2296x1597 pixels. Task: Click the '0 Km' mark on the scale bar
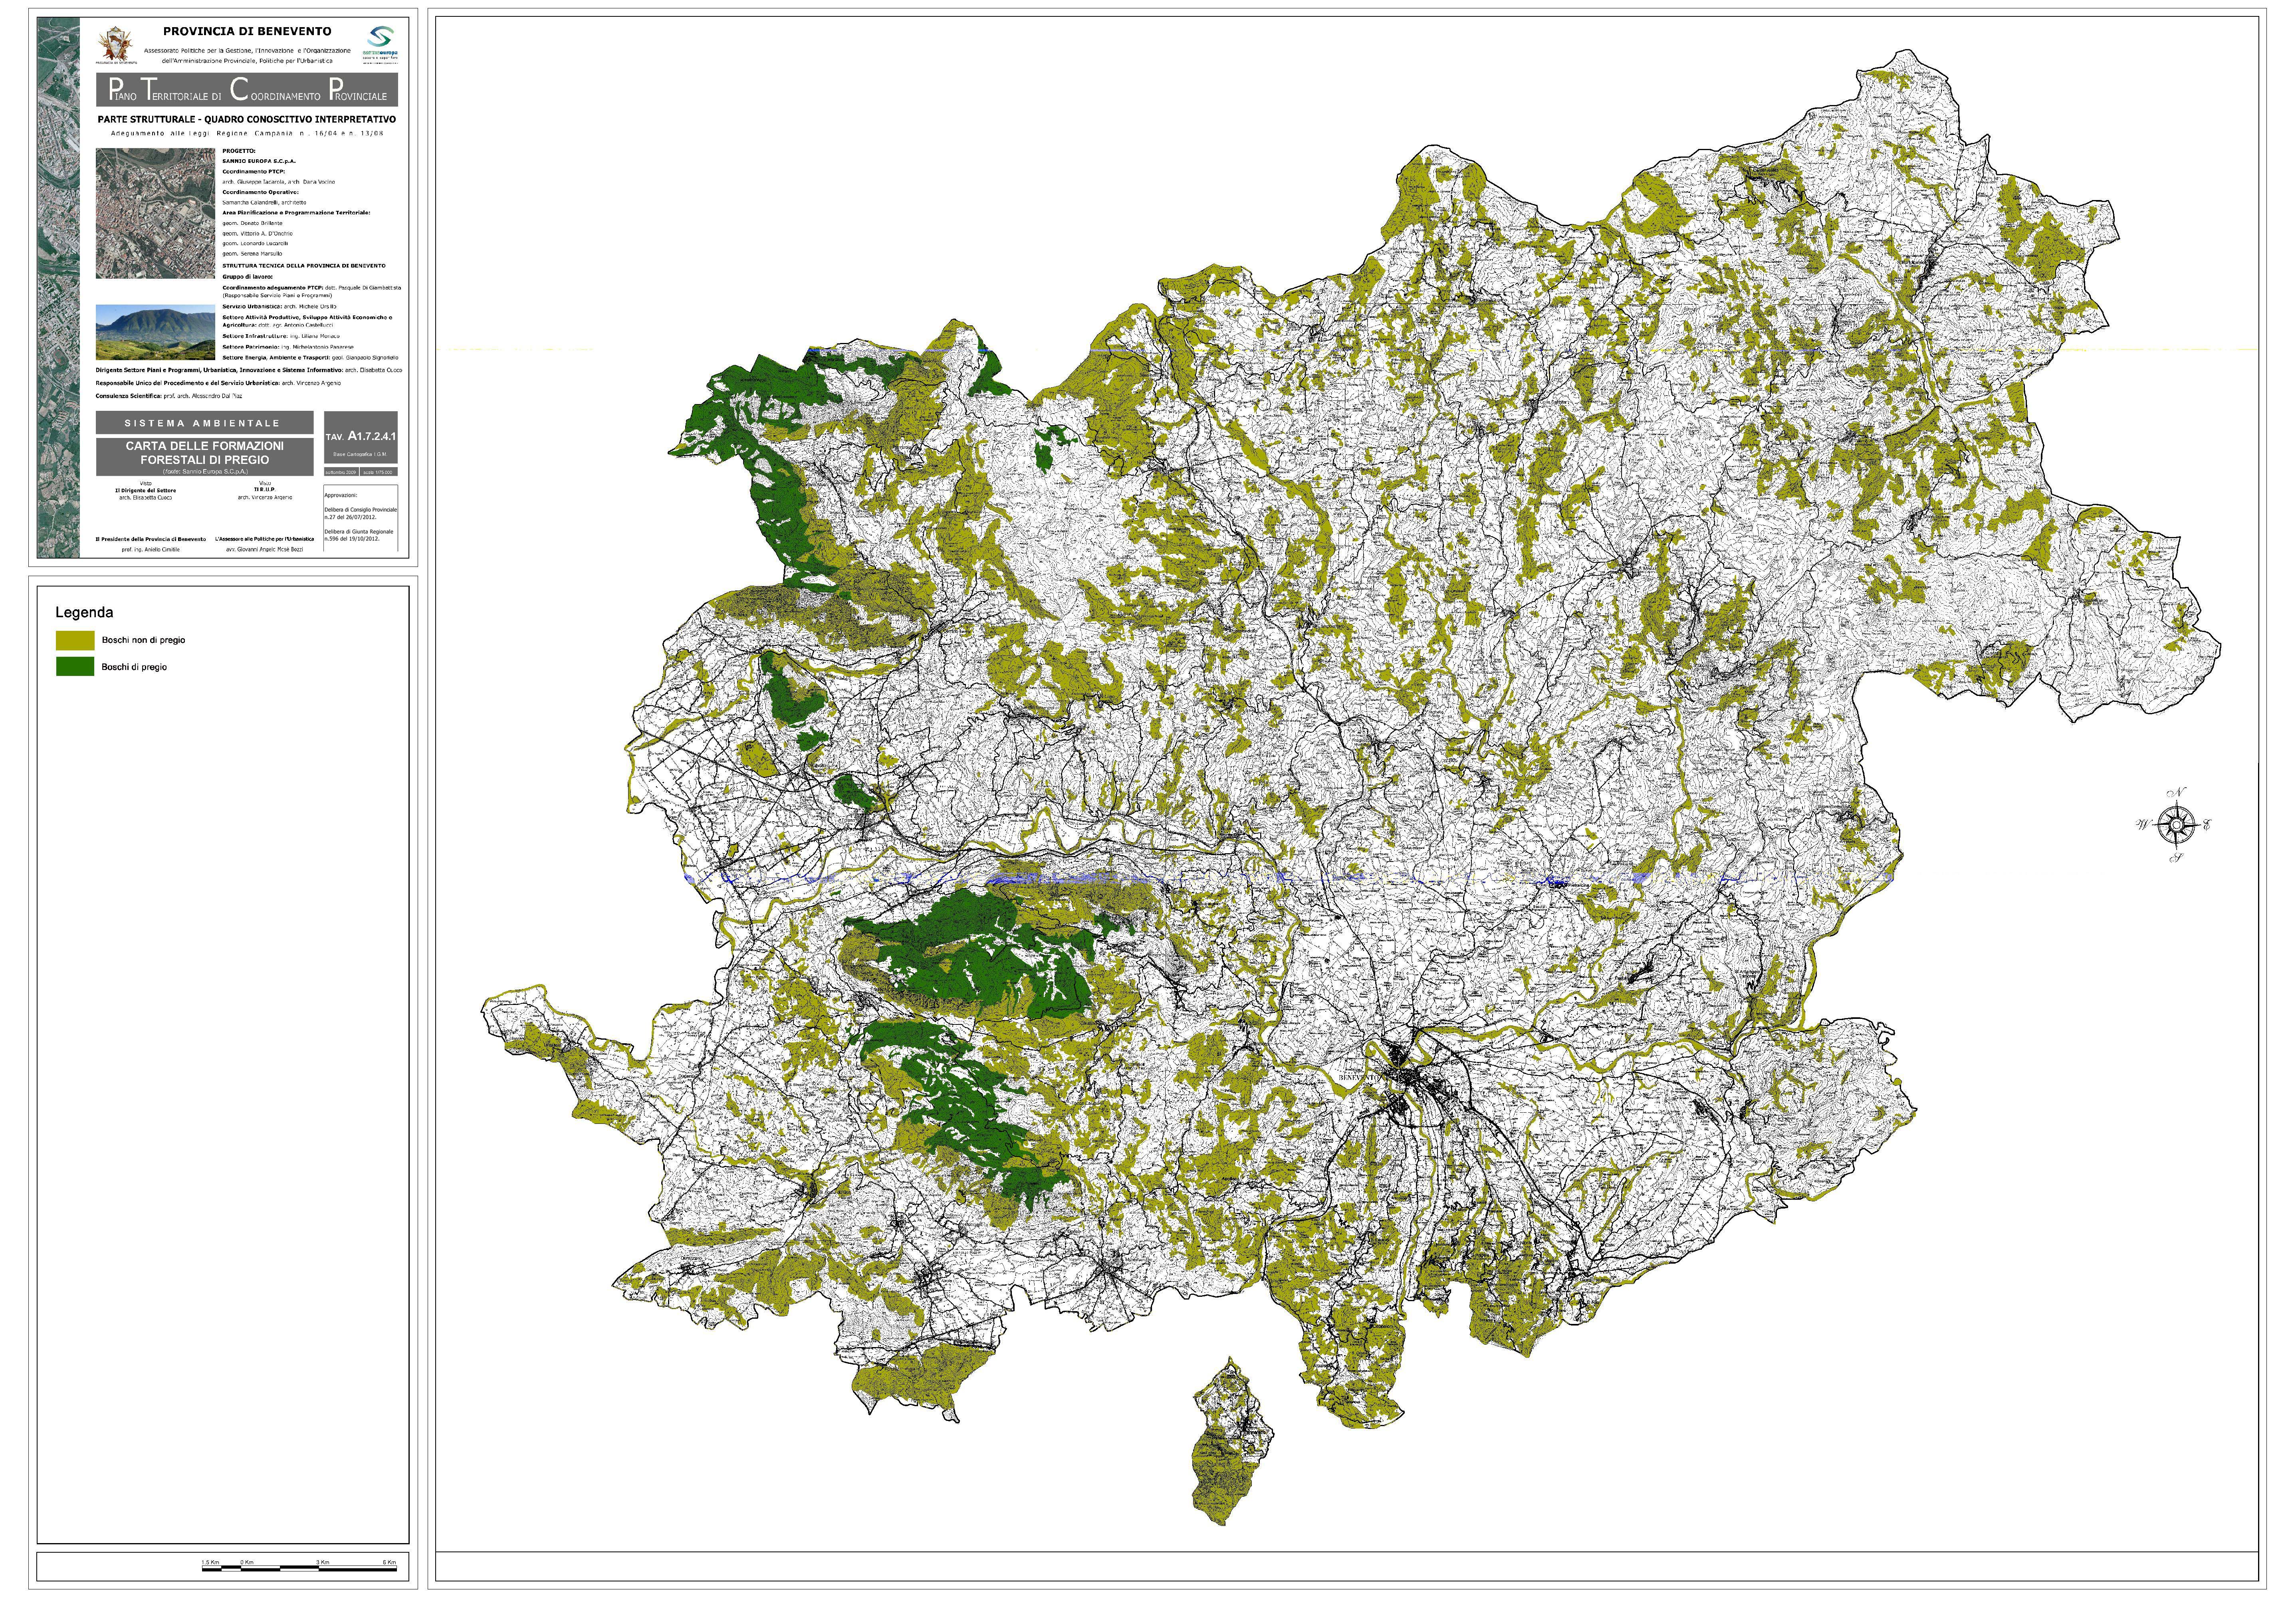pos(247,1562)
